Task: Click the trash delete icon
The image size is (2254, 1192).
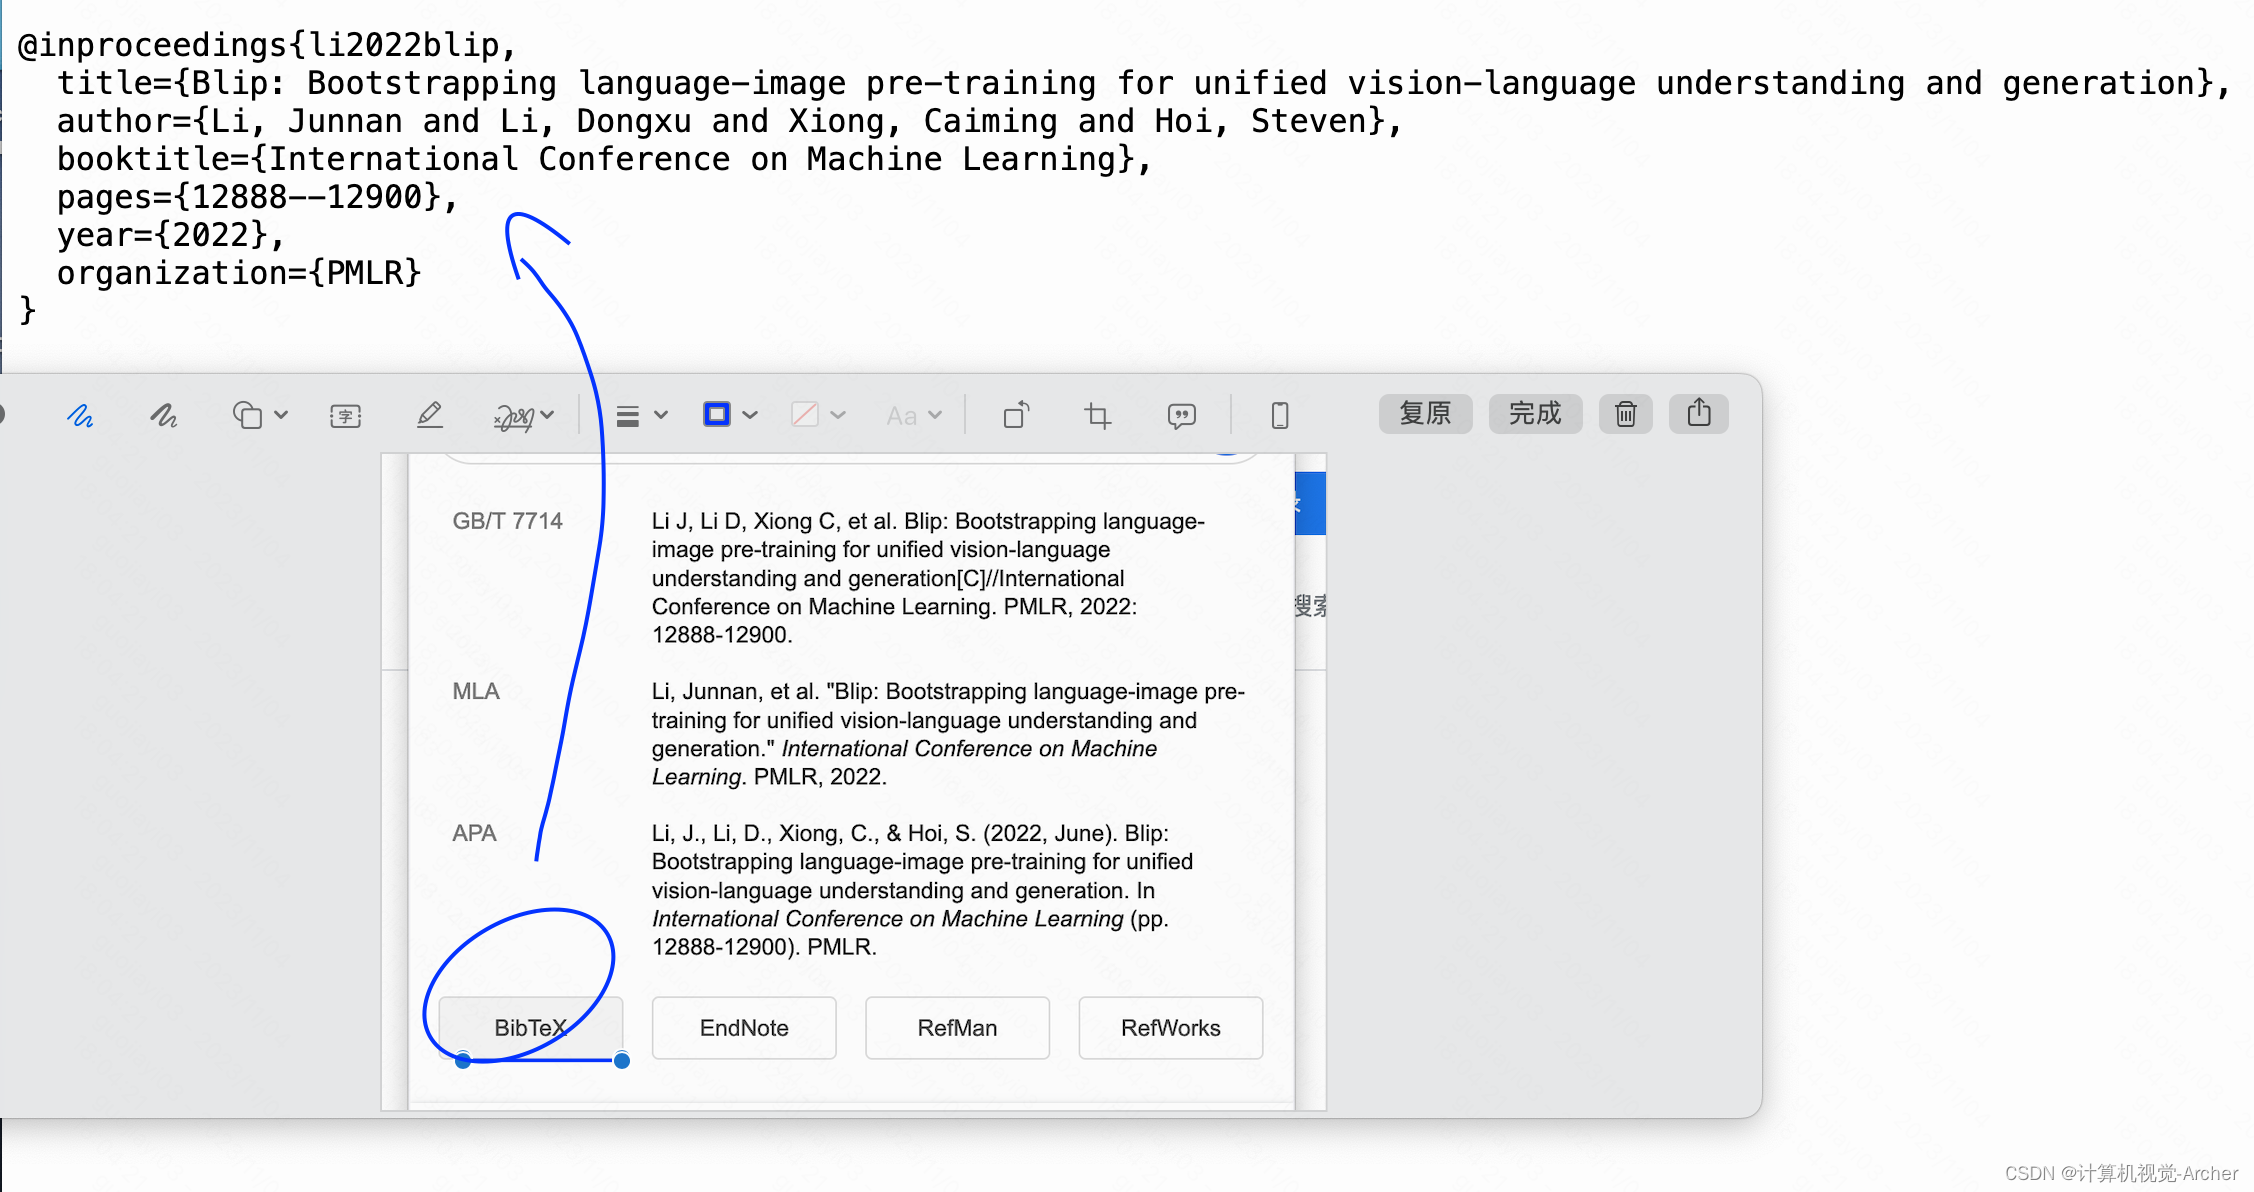Action: [x=1625, y=413]
